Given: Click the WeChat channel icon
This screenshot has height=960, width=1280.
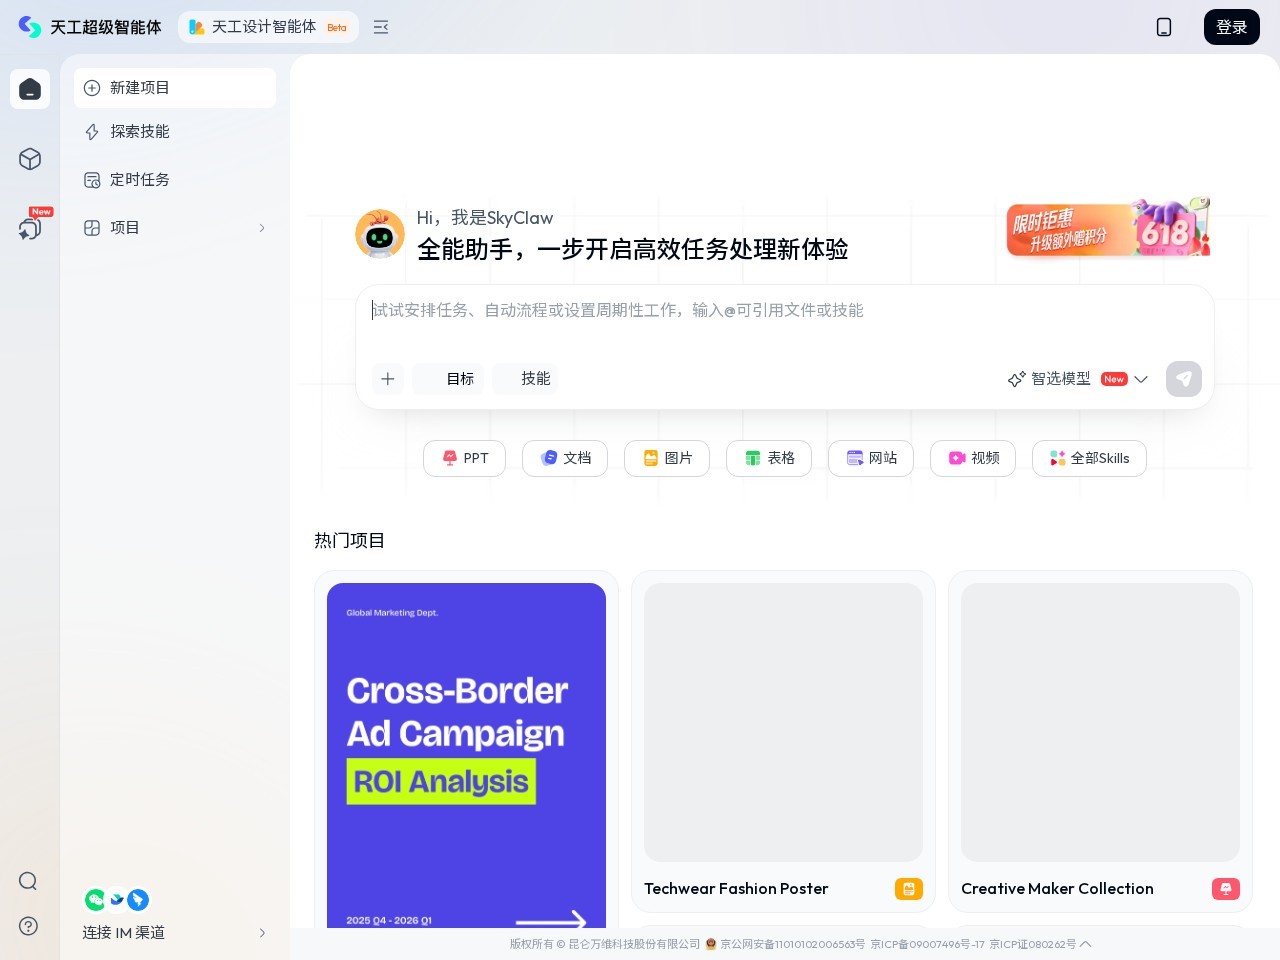Looking at the screenshot, I should pyautogui.click(x=95, y=900).
